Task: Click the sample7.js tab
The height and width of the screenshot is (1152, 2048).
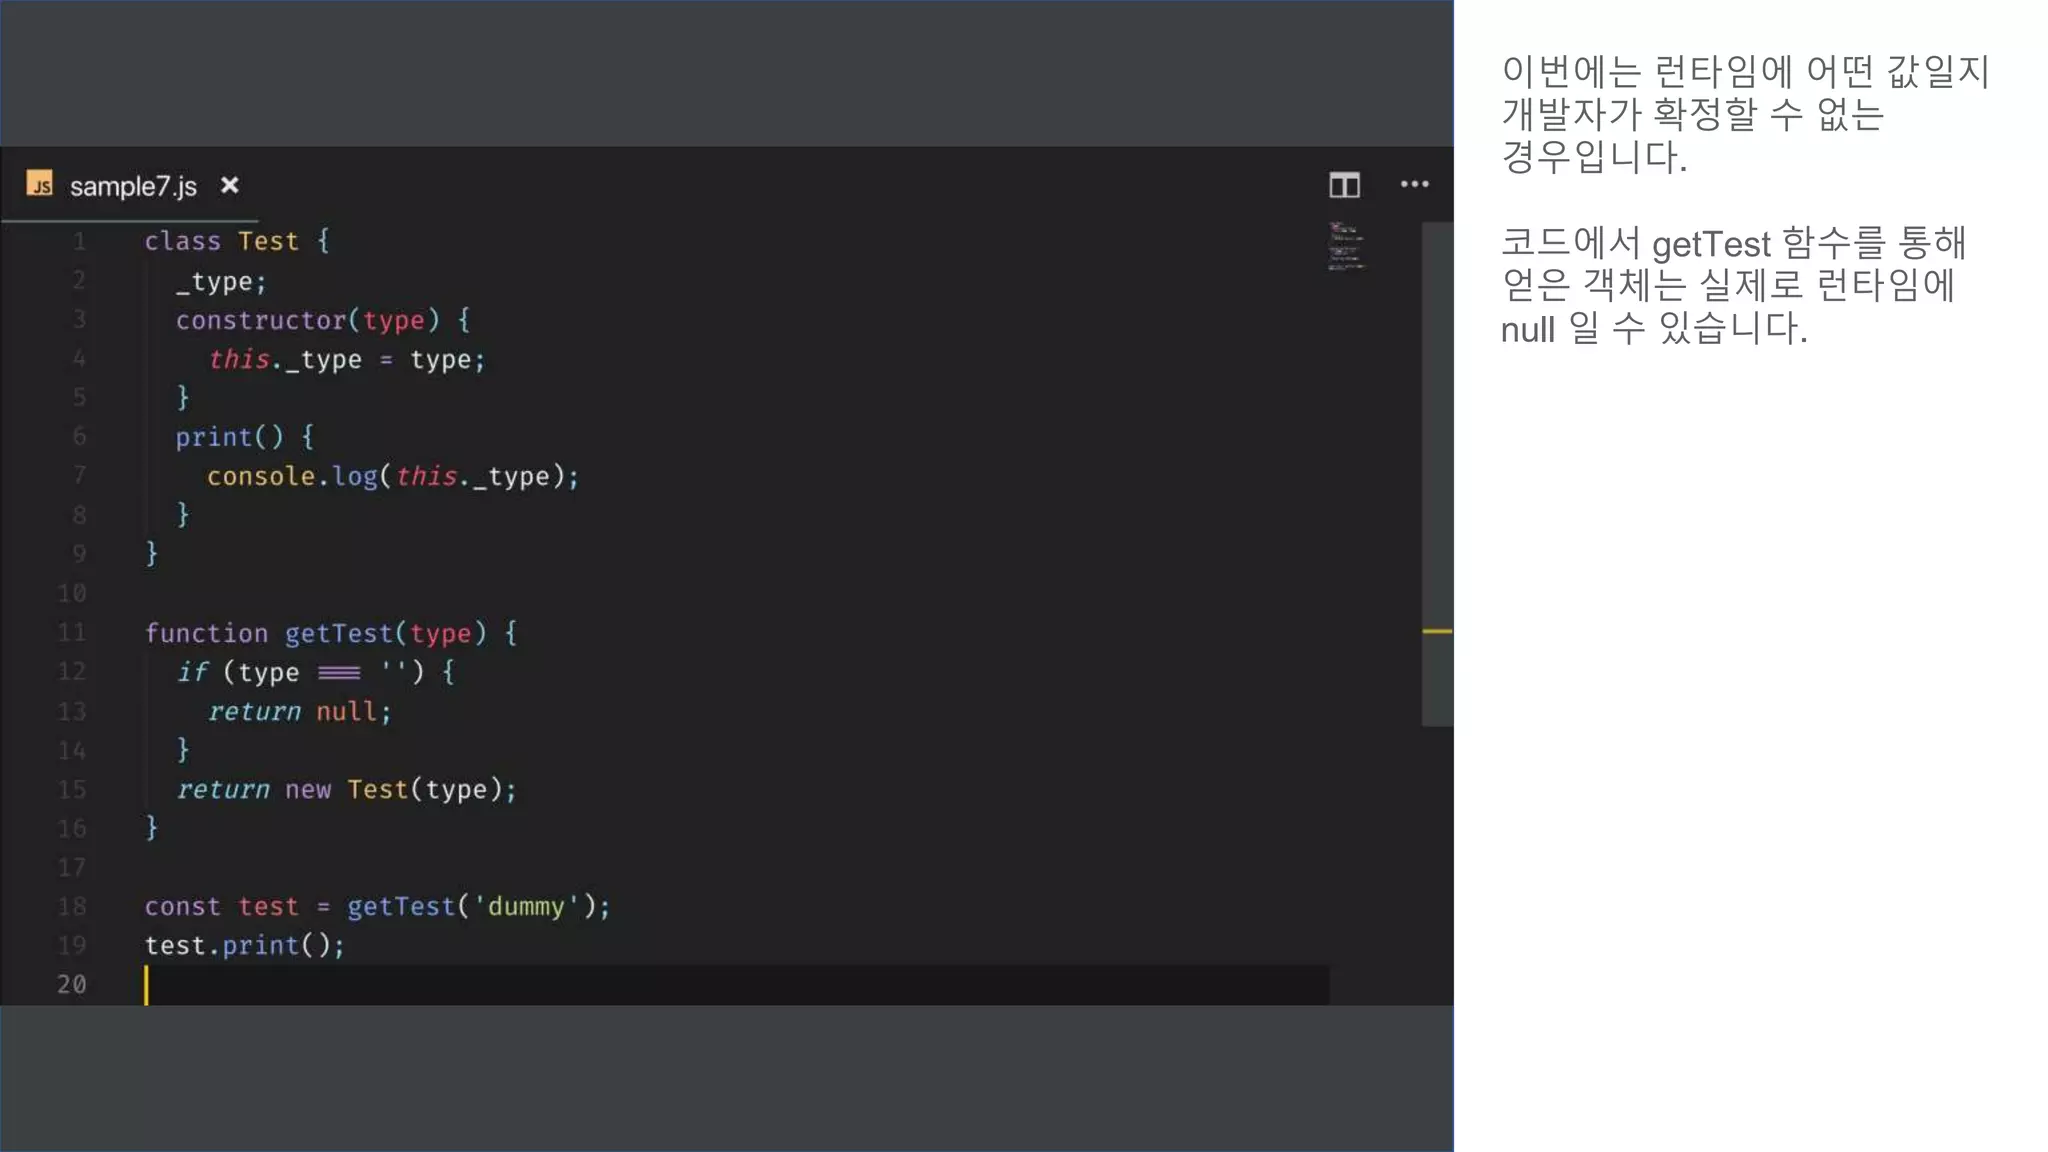Action: 131,186
